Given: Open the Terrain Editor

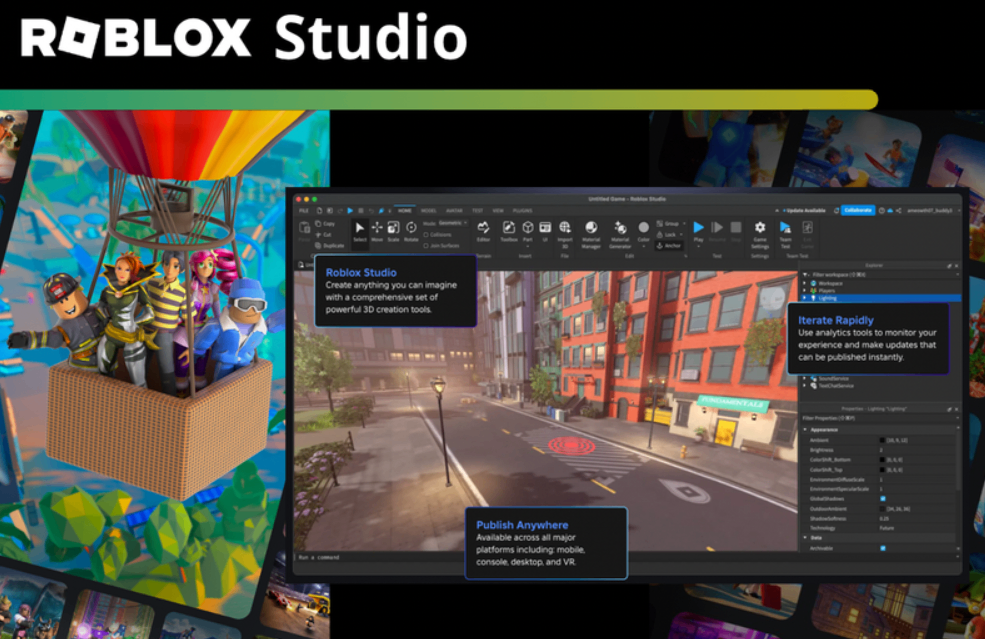Looking at the screenshot, I should (x=483, y=231).
